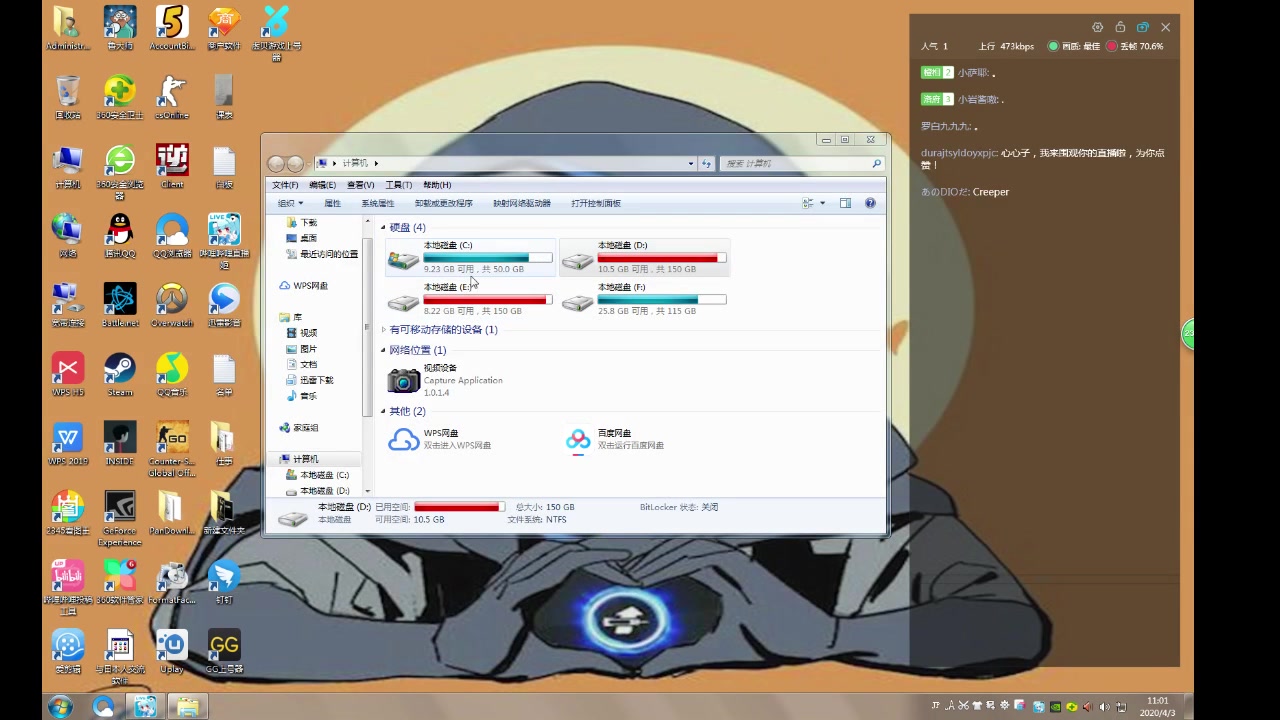Open the WPS网盘 cloud icon under 其他
The height and width of the screenshot is (720, 1280).
(x=403, y=439)
